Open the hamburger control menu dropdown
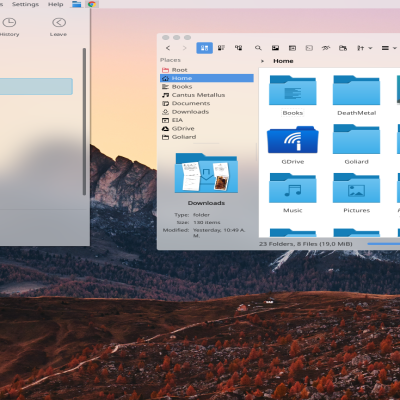This screenshot has height=400, width=400. [389, 48]
